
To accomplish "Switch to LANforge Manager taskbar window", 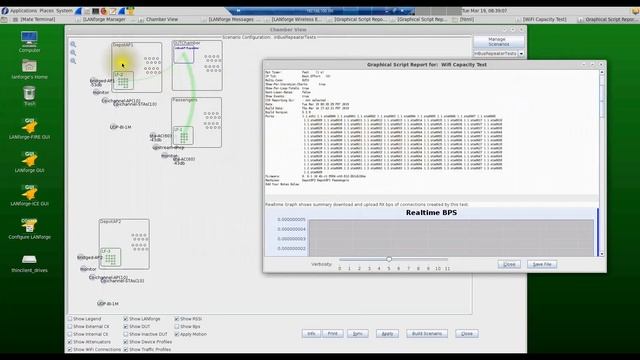I will tap(104, 19).
